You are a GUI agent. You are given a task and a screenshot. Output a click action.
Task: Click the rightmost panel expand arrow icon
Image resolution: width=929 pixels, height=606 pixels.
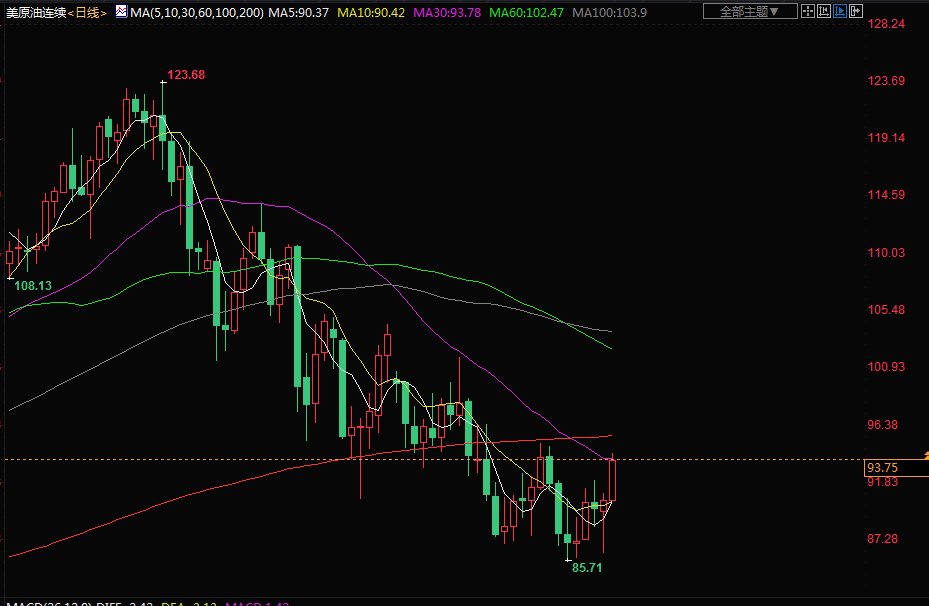click(856, 11)
